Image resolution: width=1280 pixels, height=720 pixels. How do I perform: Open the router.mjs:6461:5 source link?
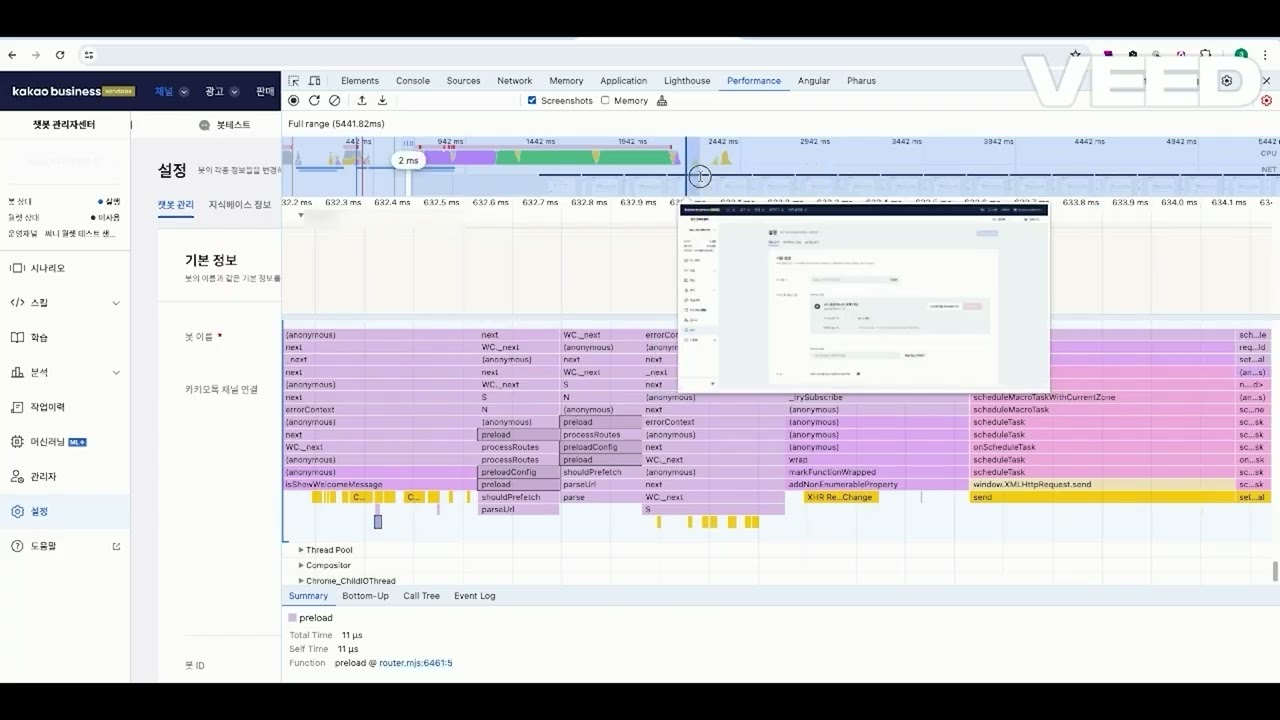[x=416, y=663]
